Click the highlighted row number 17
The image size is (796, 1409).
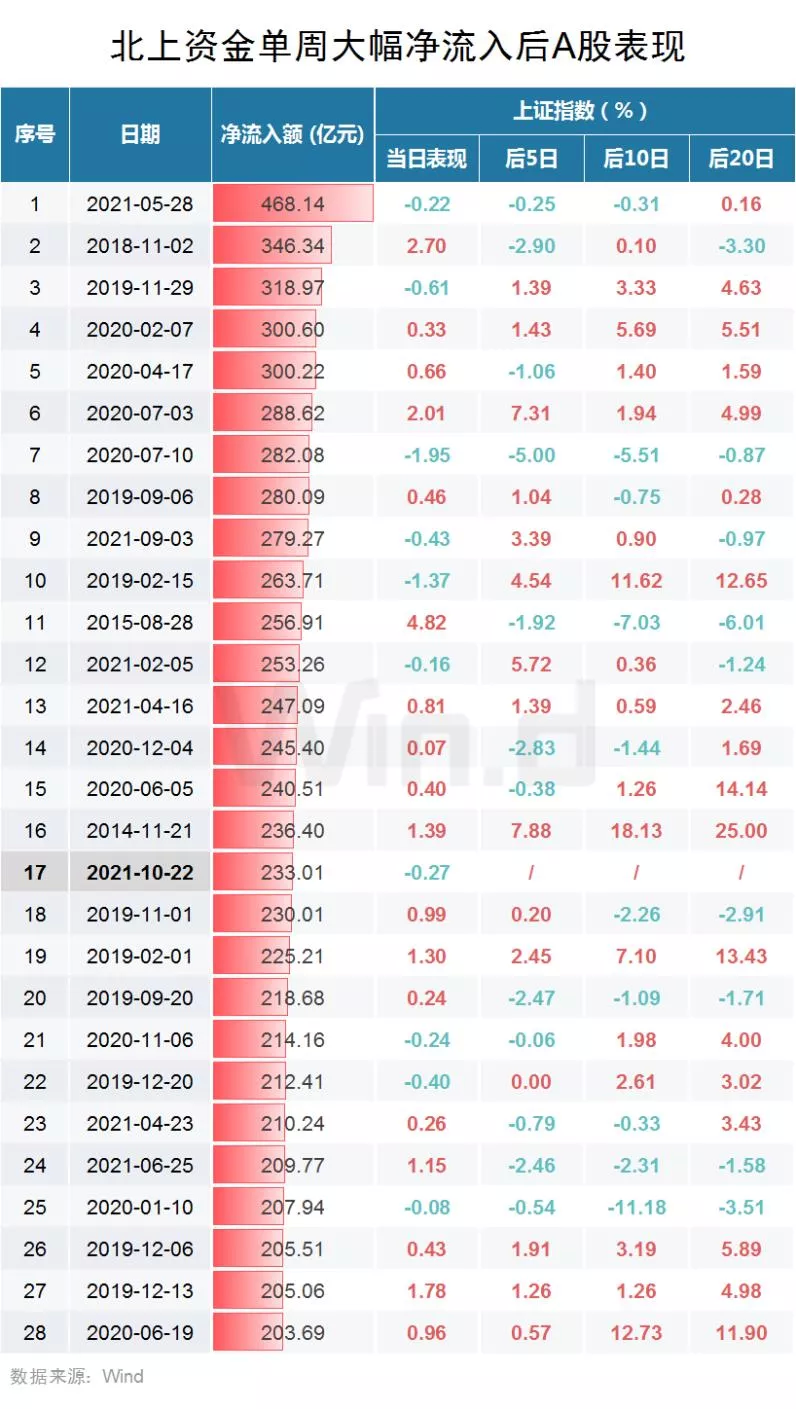coord(35,872)
